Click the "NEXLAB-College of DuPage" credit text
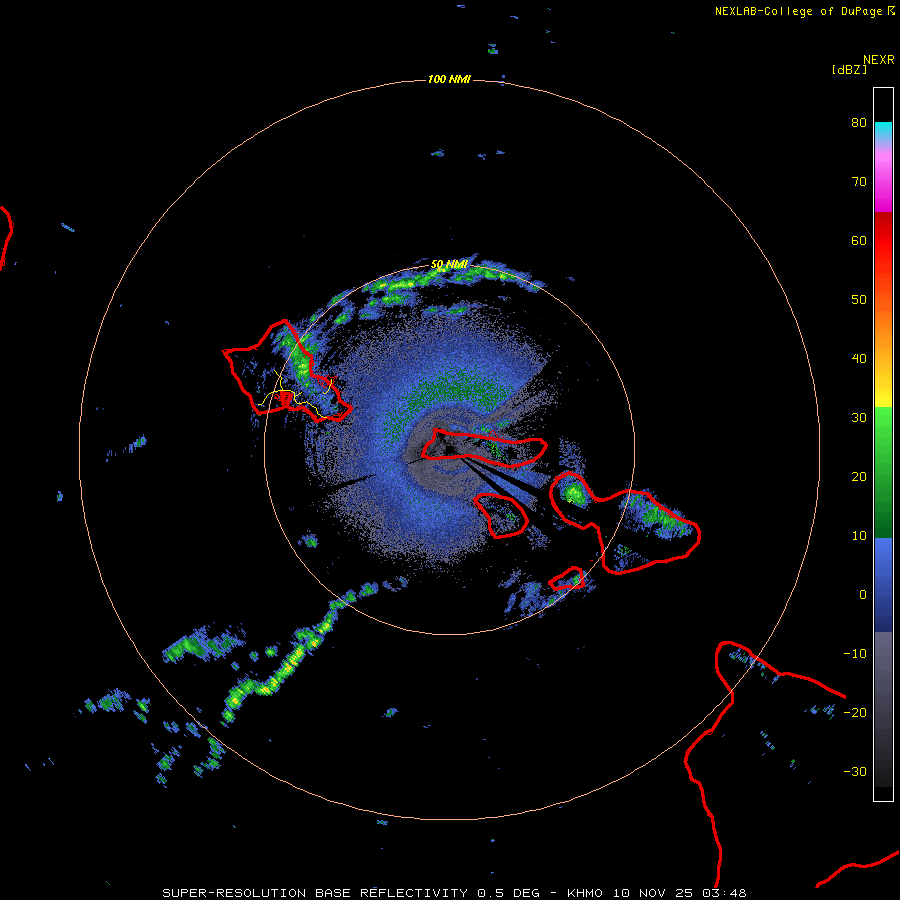 point(798,11)
